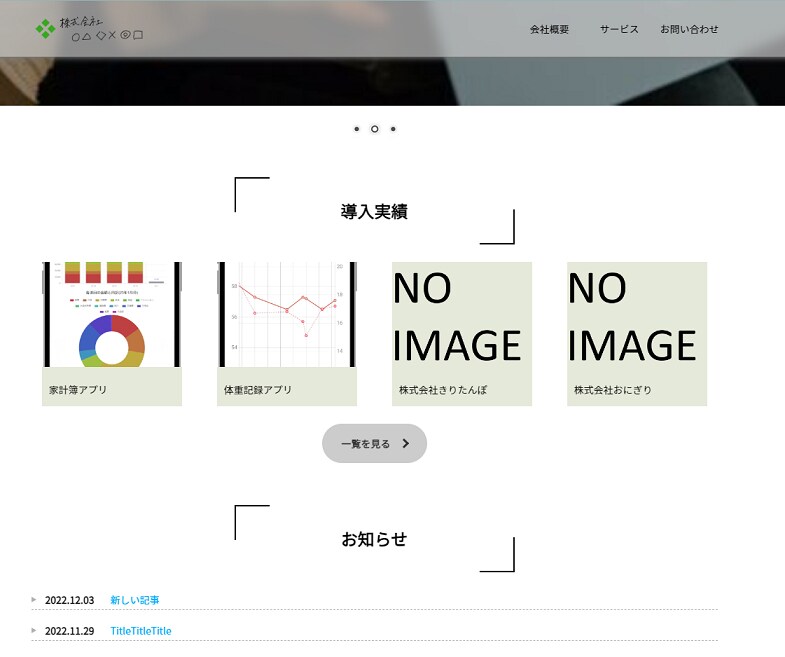
Task: Click the date 2022.11.29
Action: 70,631
